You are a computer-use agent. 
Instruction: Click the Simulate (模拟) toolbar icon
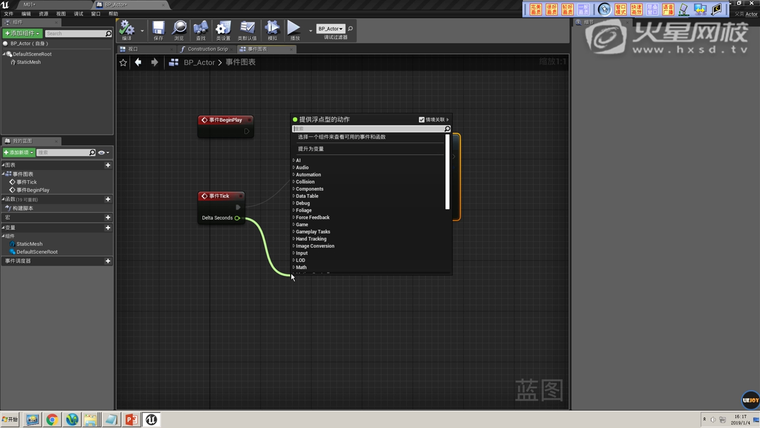tap(272, 28)
